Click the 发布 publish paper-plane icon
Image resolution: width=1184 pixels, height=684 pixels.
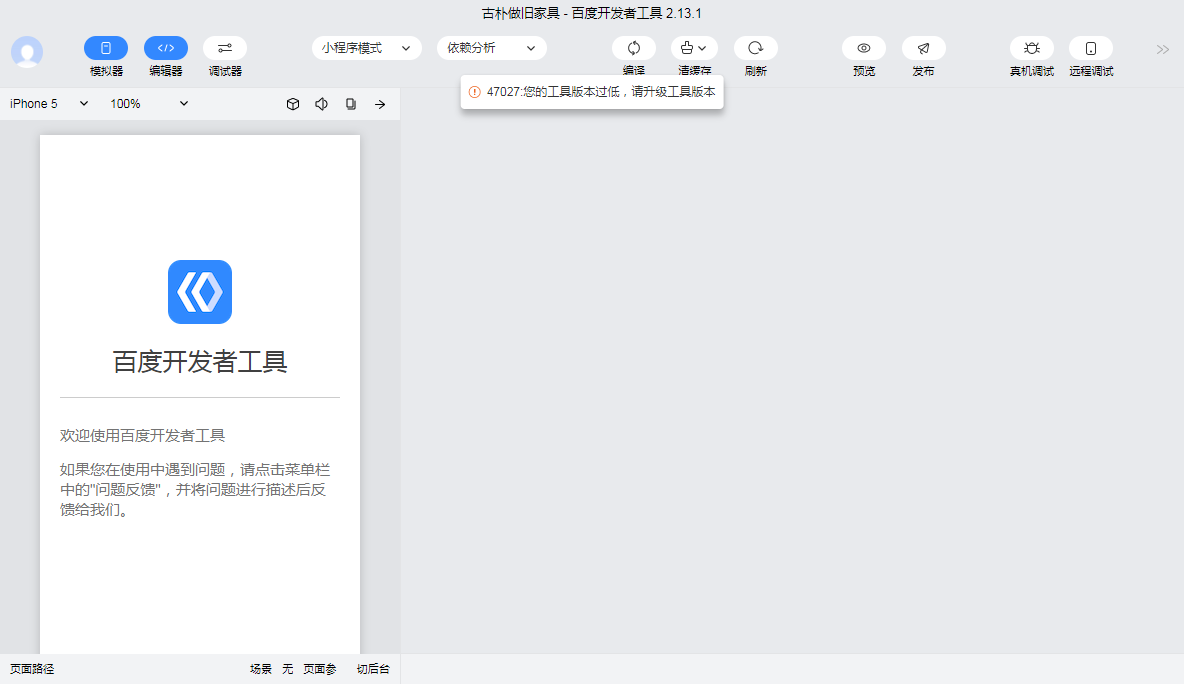(x=923, y=48)
